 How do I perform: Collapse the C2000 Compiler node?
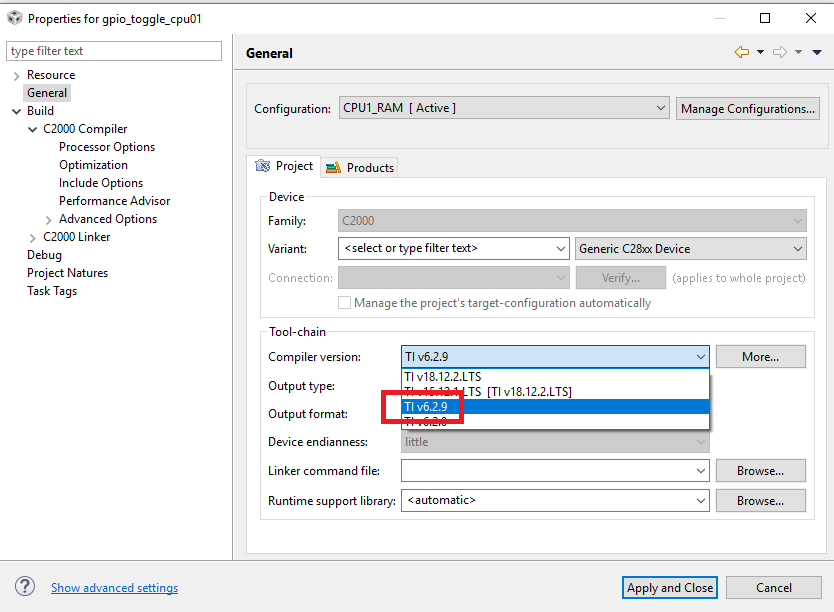tap(32, 129)
